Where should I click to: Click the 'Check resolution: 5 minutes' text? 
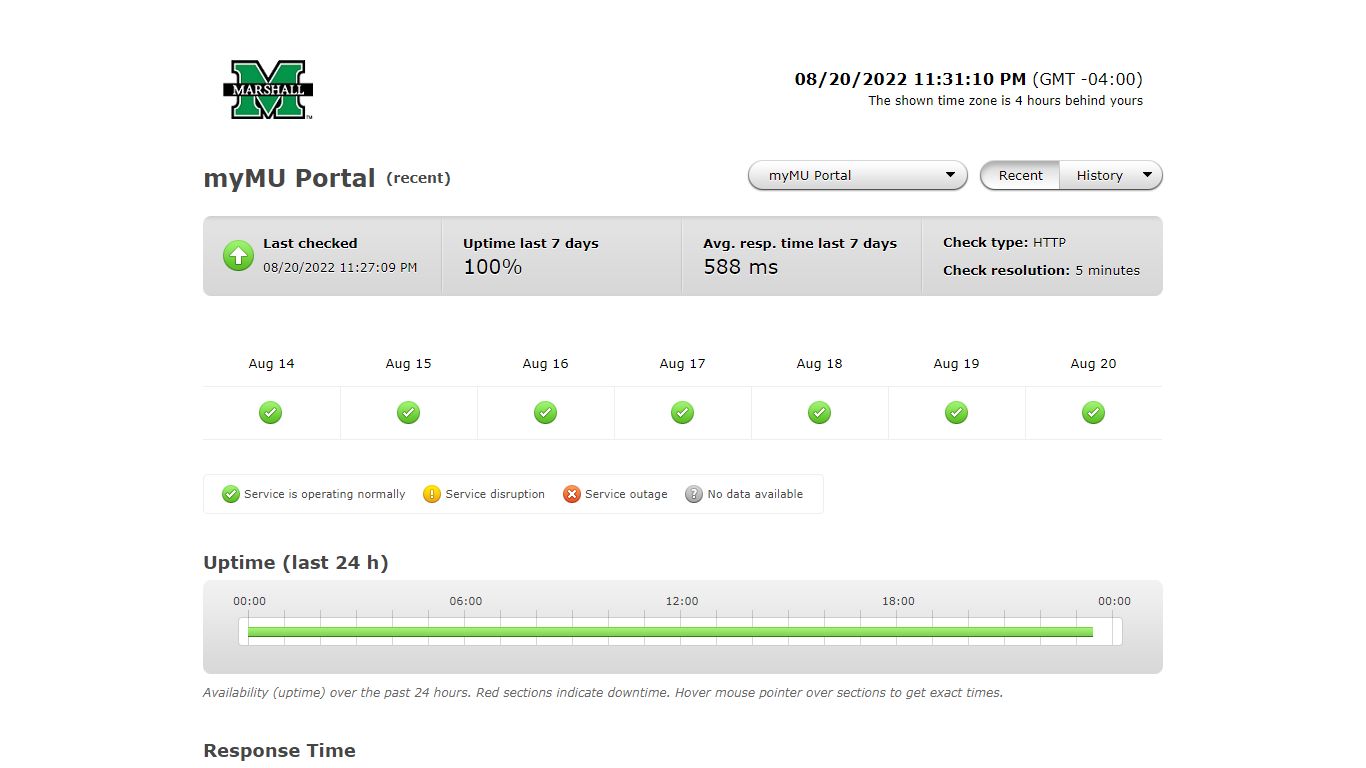point(1041,270)
